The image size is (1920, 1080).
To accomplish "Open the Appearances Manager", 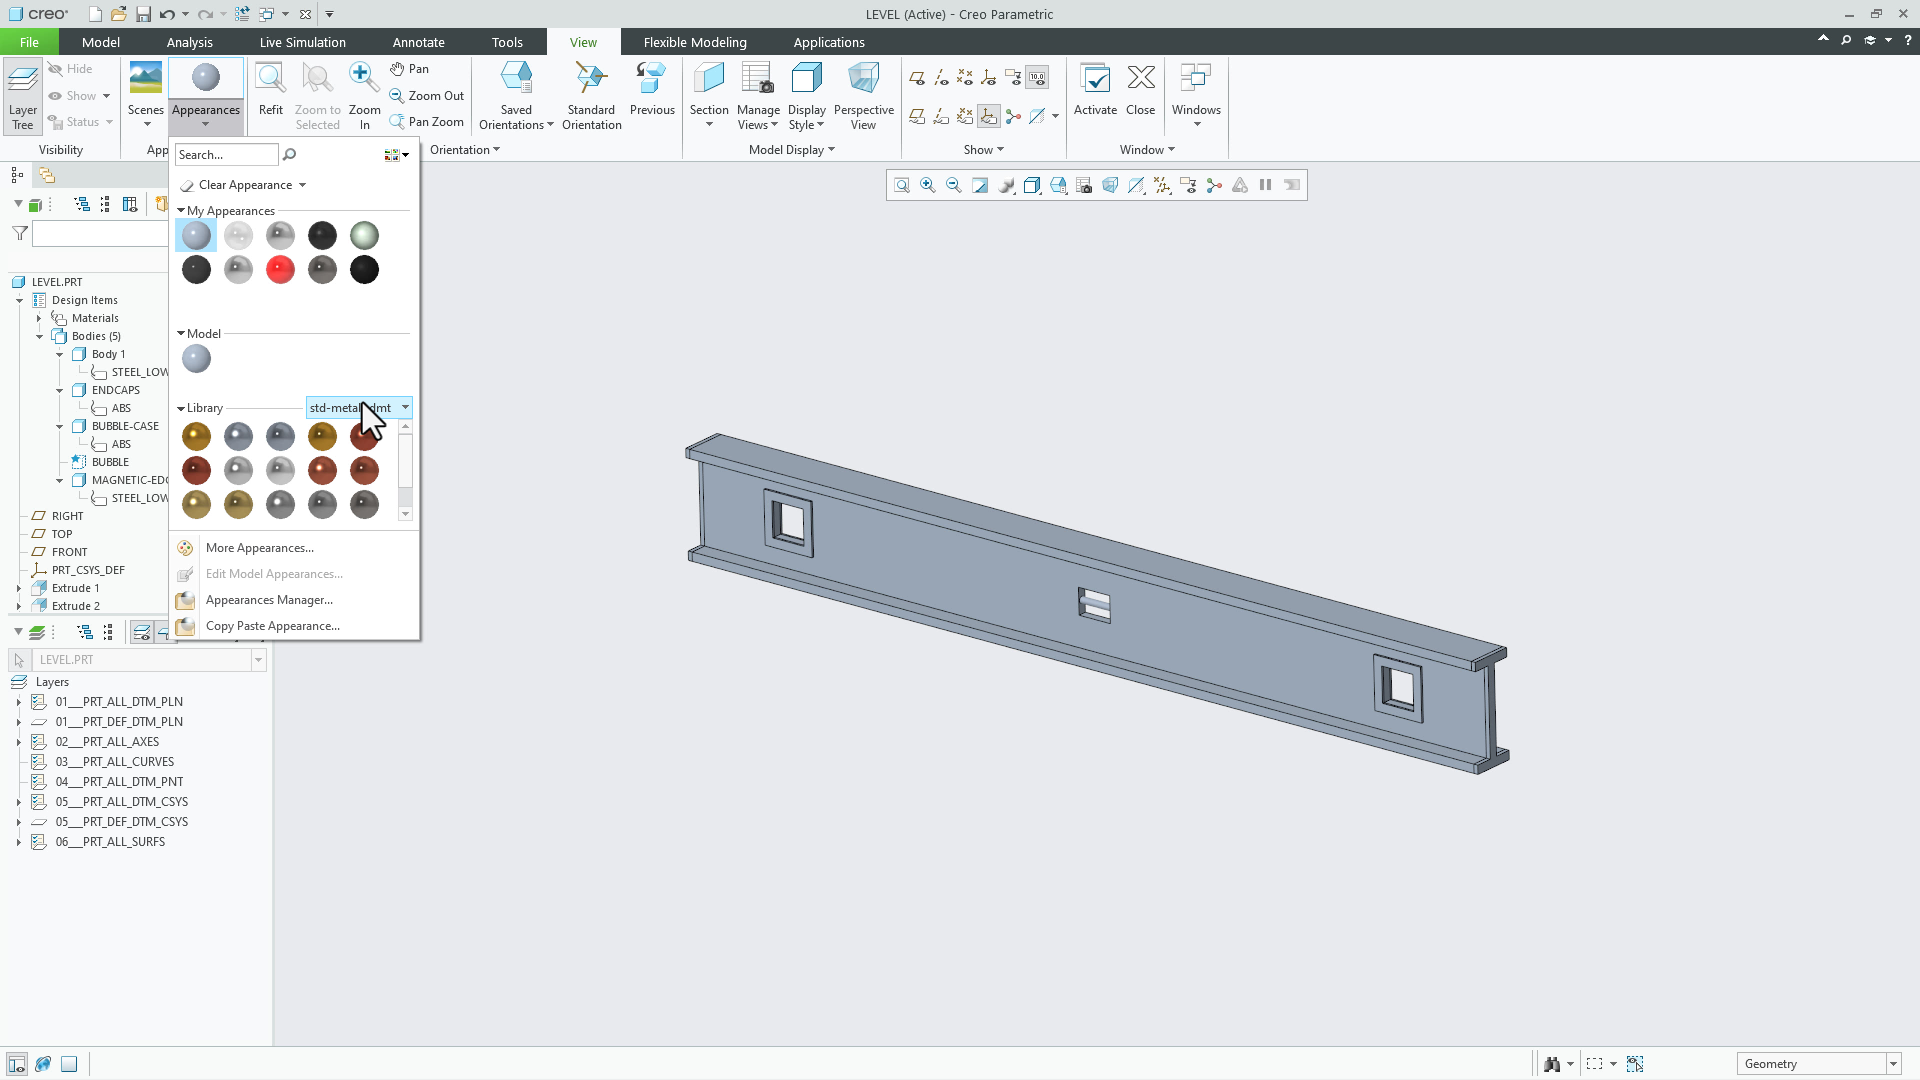I will pyautogui.click(x=268, y=600).
